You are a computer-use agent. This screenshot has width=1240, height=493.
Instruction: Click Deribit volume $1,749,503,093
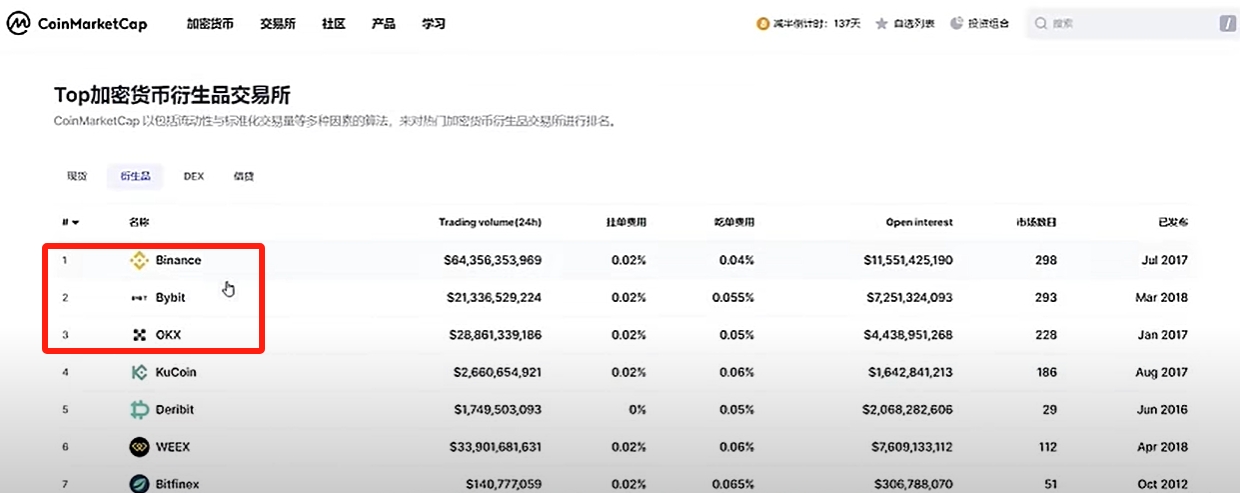(497, 410)
